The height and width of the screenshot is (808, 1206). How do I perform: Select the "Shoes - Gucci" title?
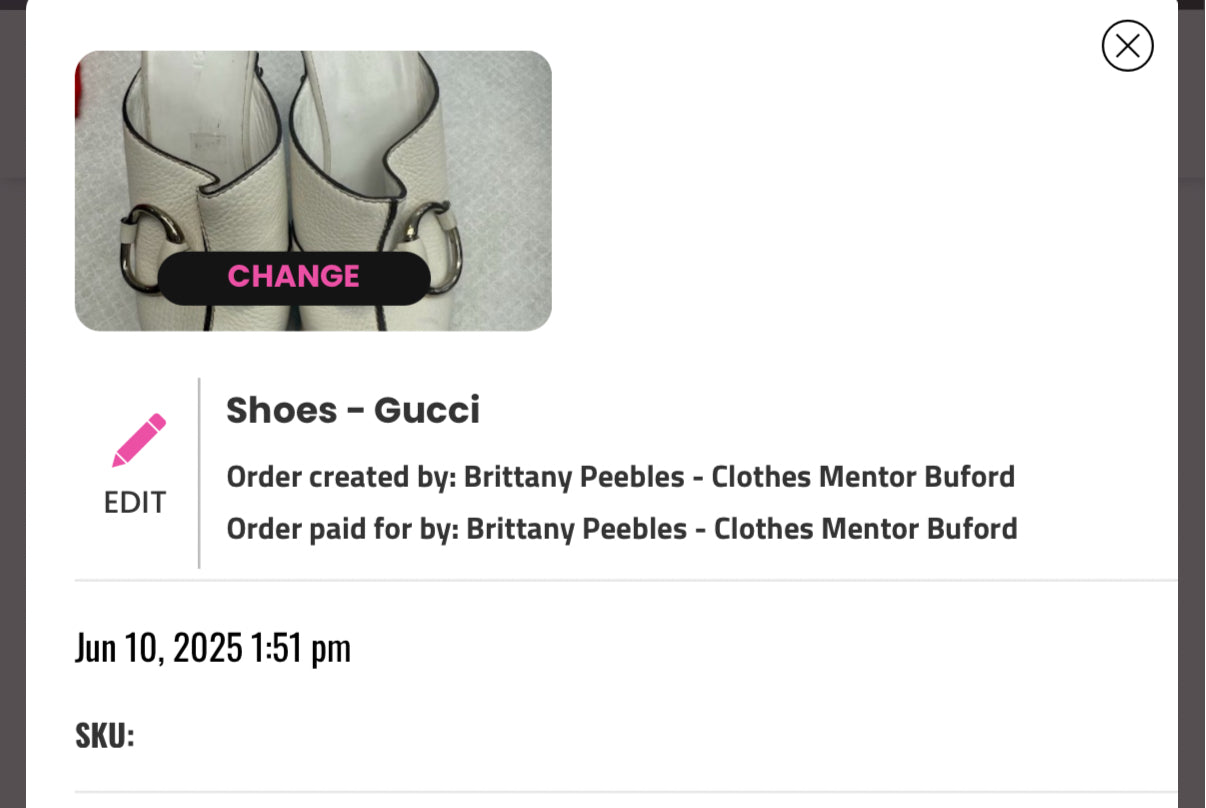[x=353, y=410]
